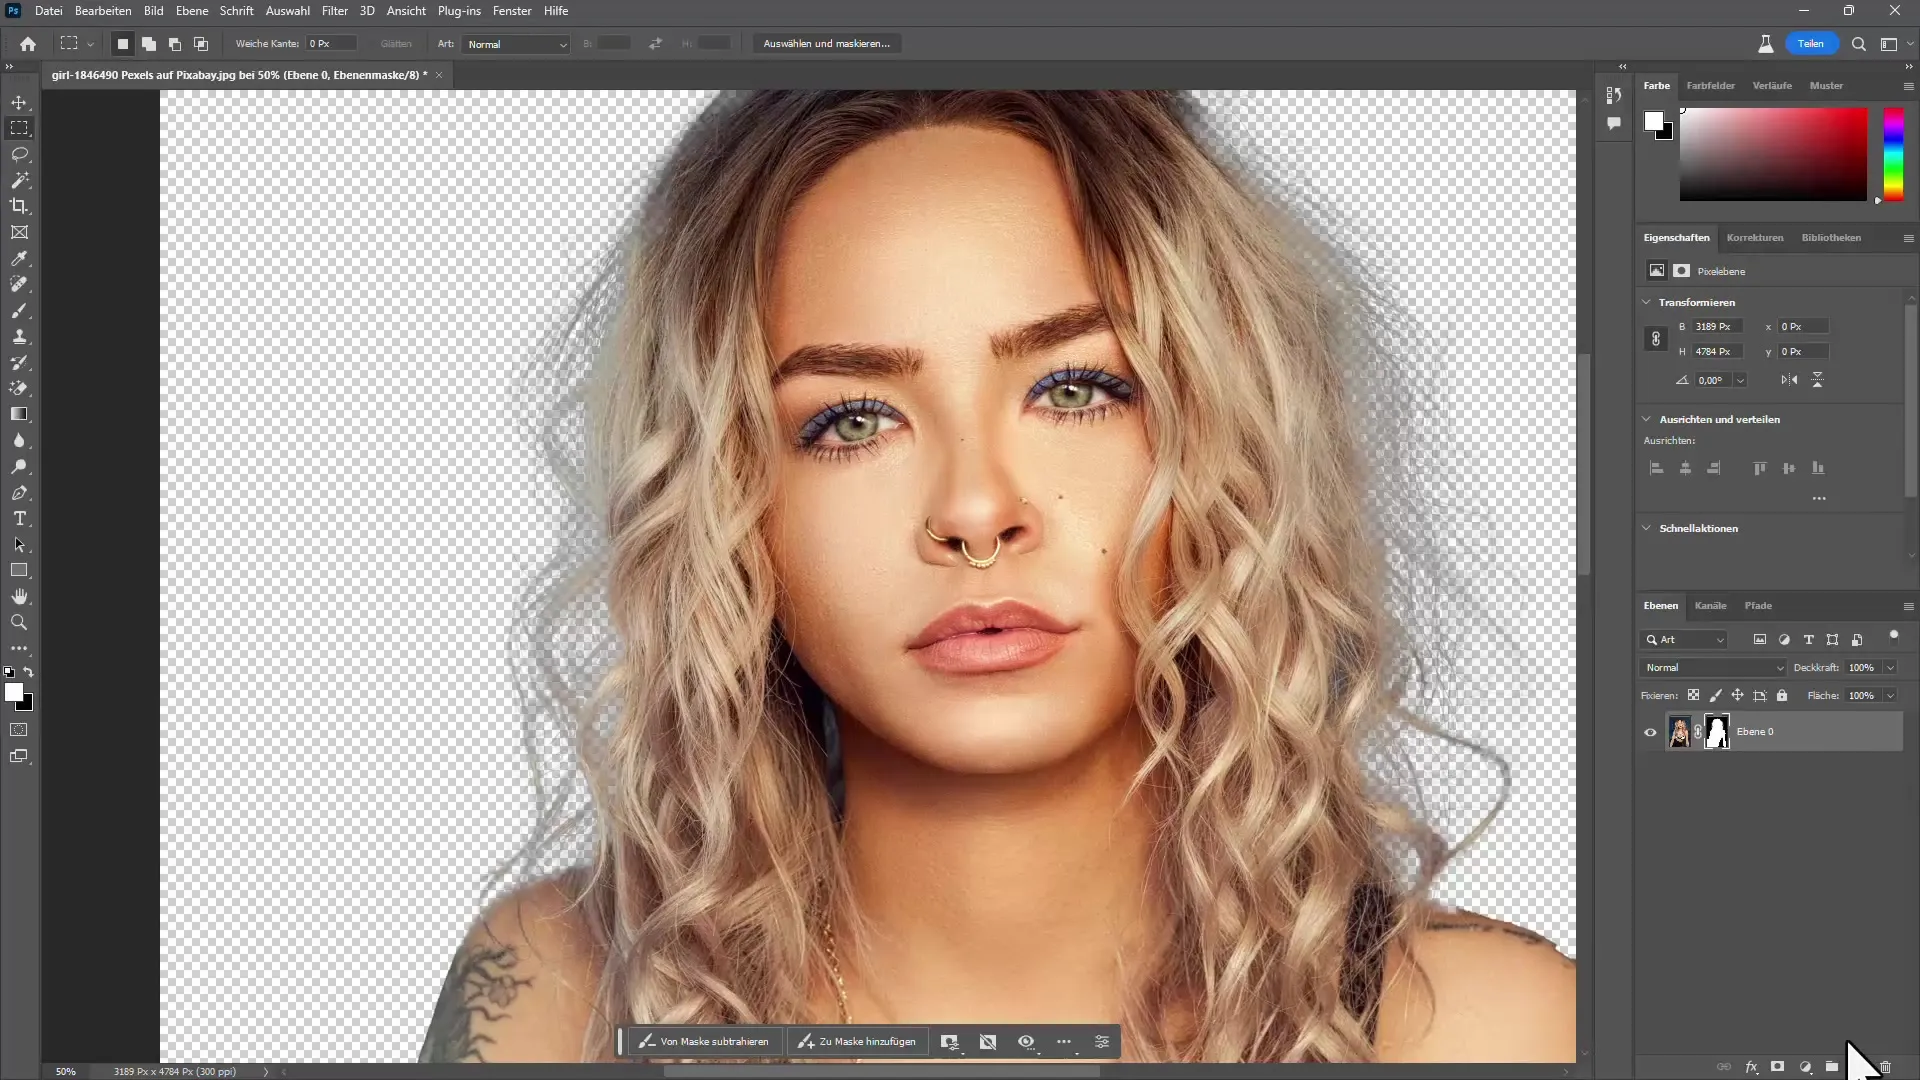The height and width of the screenshot is (1080, 1920).
Task: Select the Zoom tool
Action: point(20,622)
